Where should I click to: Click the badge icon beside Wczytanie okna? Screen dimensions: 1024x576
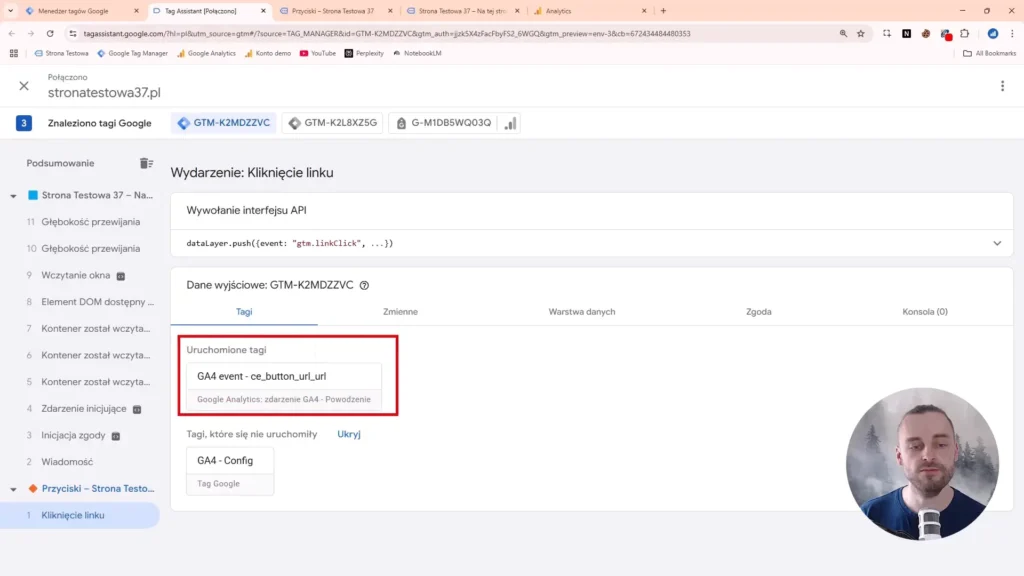pyautogui.click(x=121, y=276)
